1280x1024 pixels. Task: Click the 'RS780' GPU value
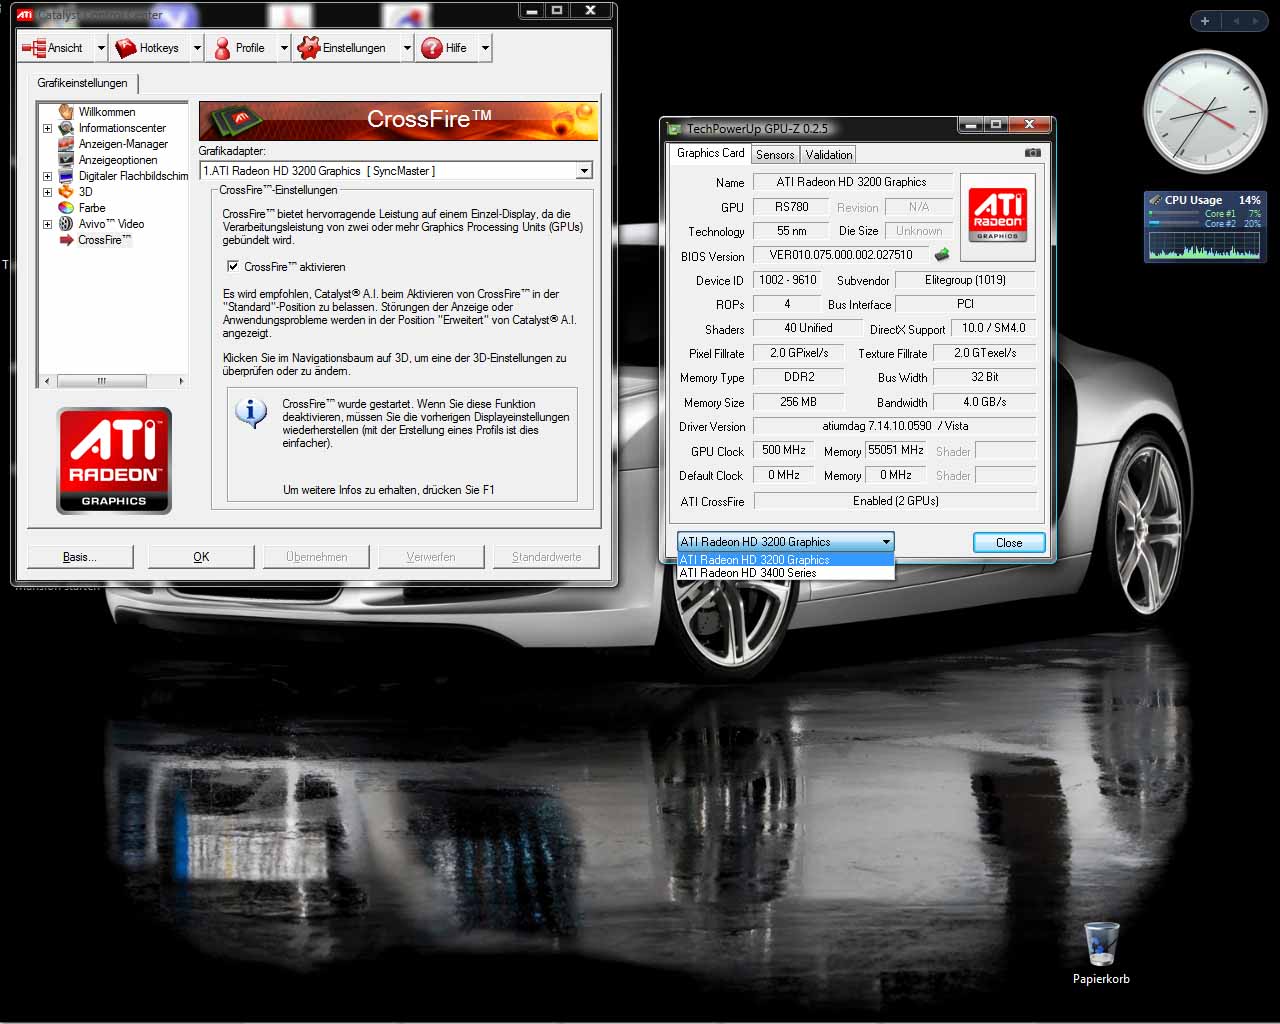tap(791, 207)
